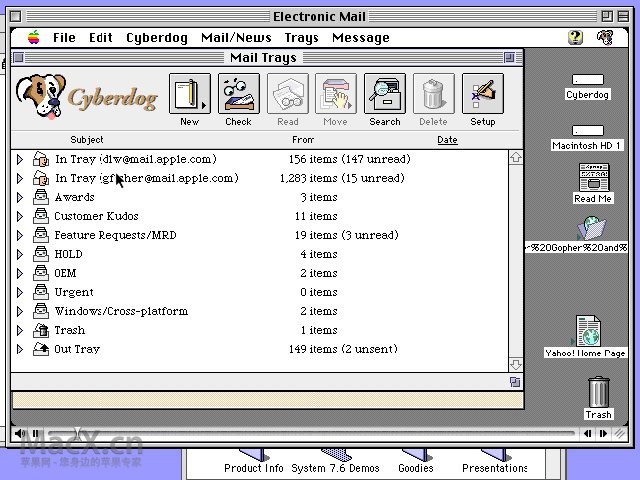Expand the OEM tray
The height and width of the screenshot is (480, 640).
coord(19,273)
